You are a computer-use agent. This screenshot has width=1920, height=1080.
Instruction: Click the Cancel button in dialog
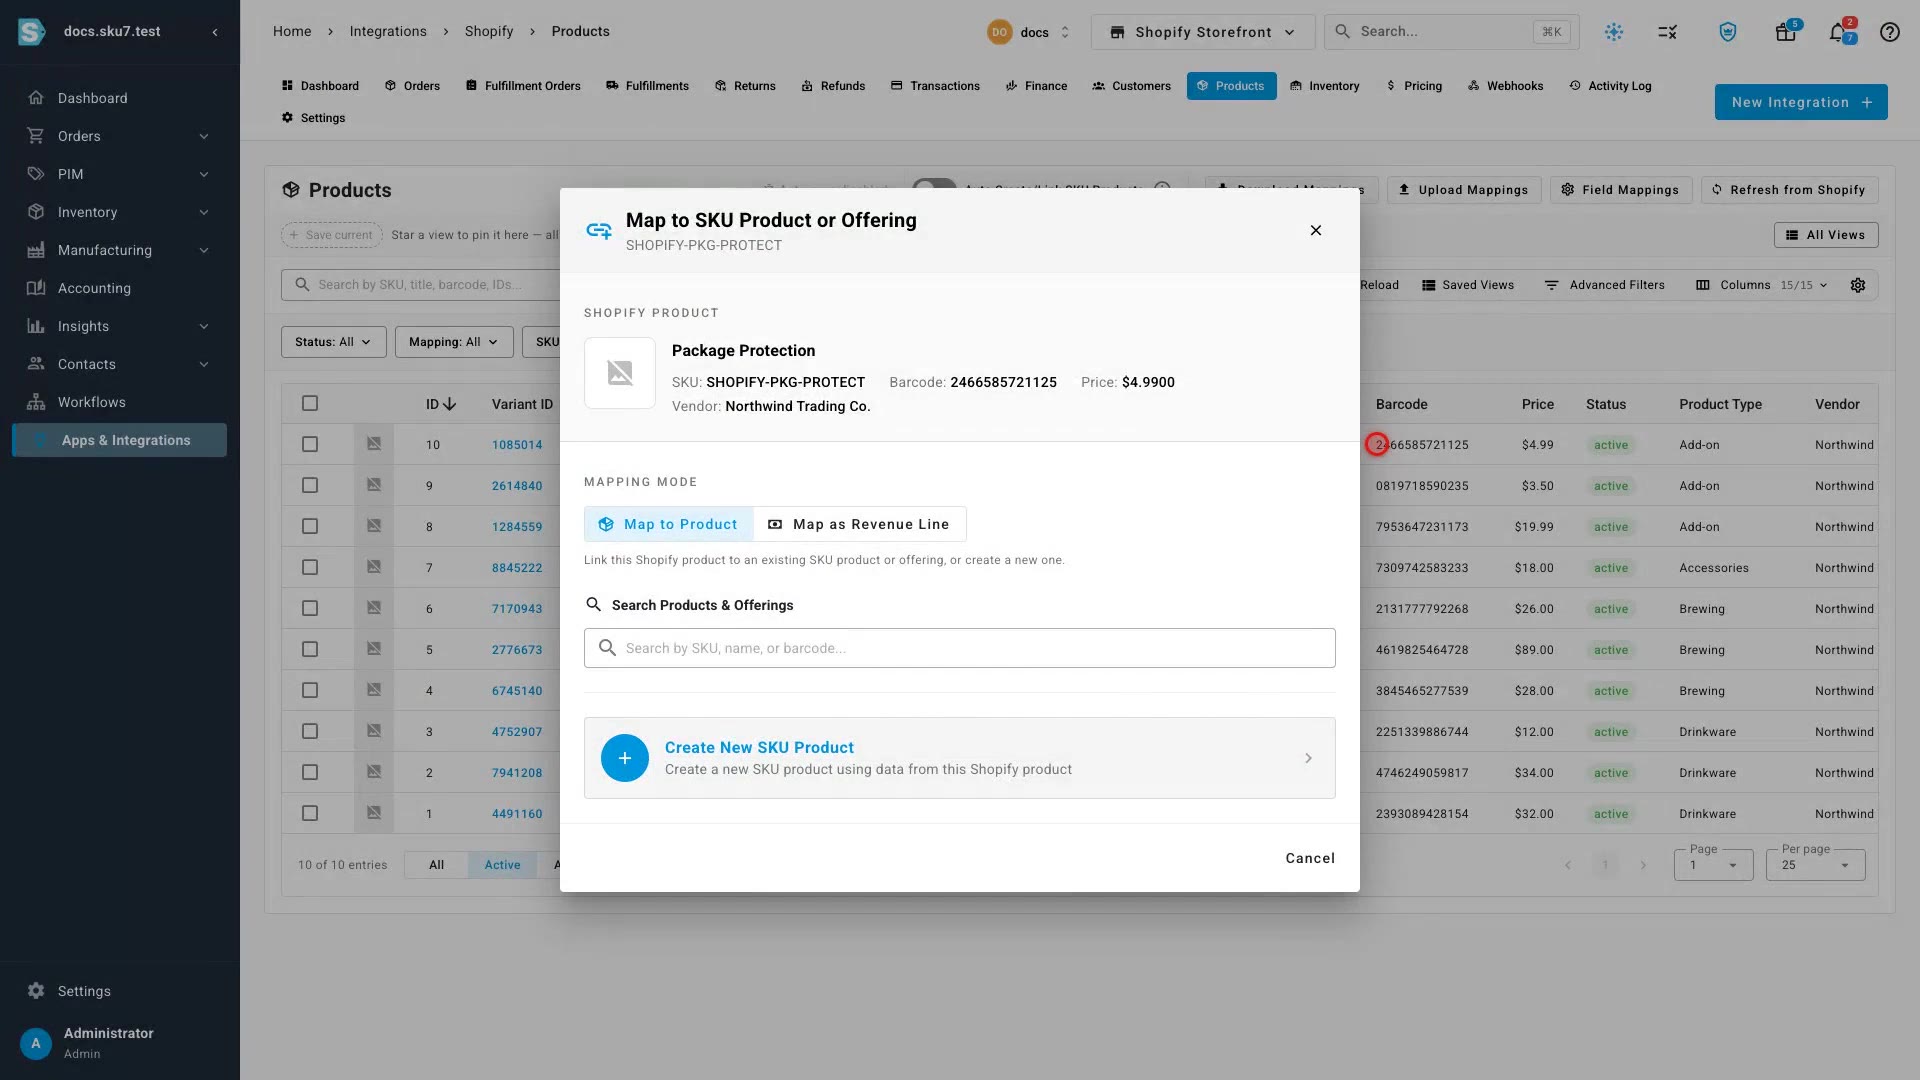point(1310,858)
